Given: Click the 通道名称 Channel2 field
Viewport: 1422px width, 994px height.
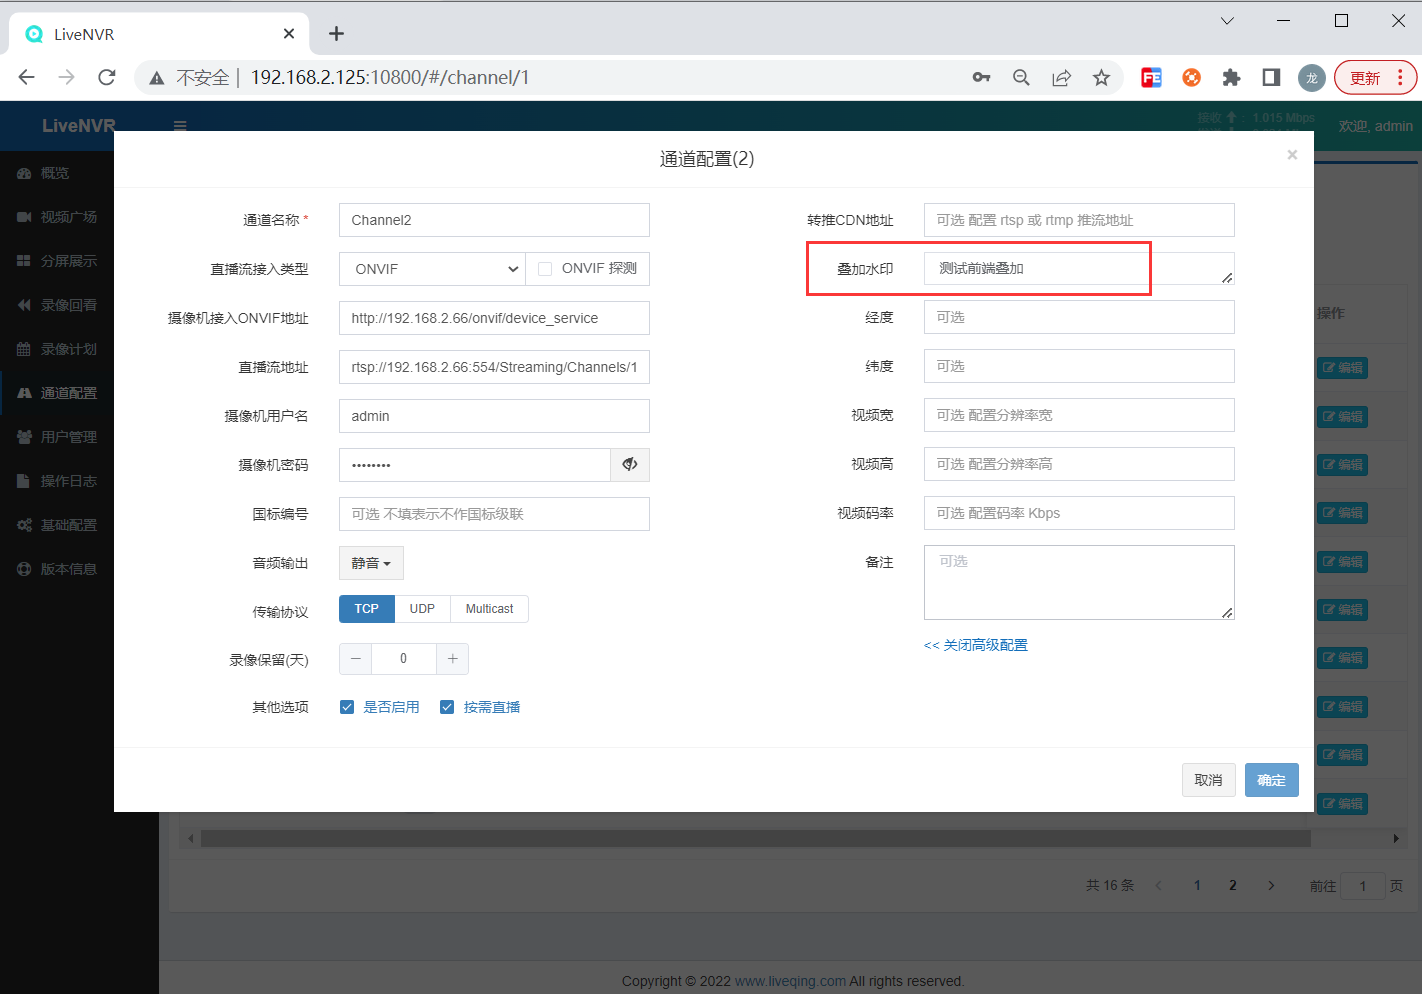Looking at the screenshot, I should pos(494,220).
